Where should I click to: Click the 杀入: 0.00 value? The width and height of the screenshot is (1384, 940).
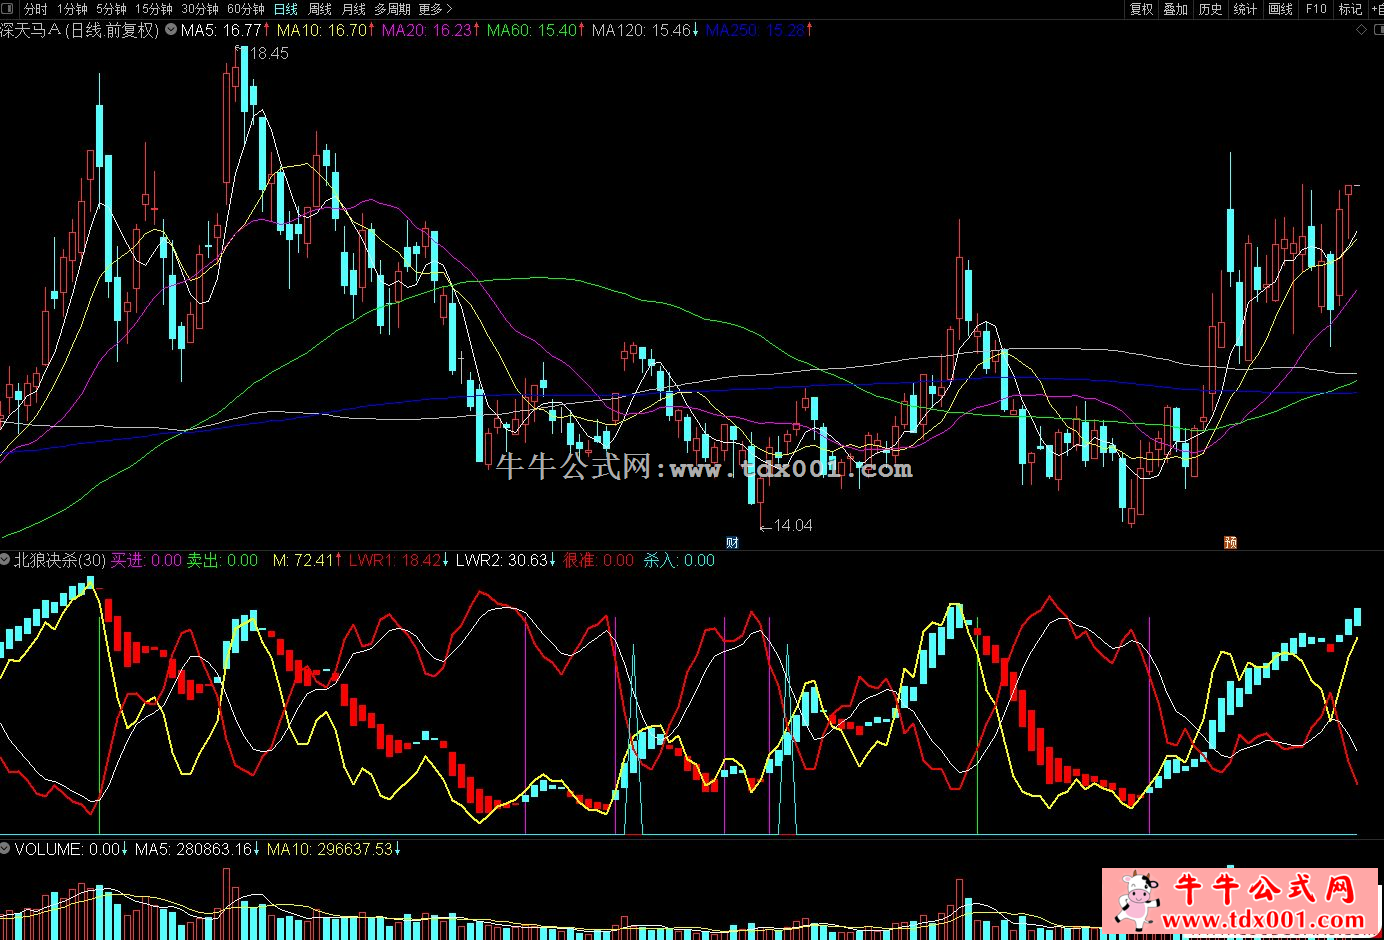point(679,560)
